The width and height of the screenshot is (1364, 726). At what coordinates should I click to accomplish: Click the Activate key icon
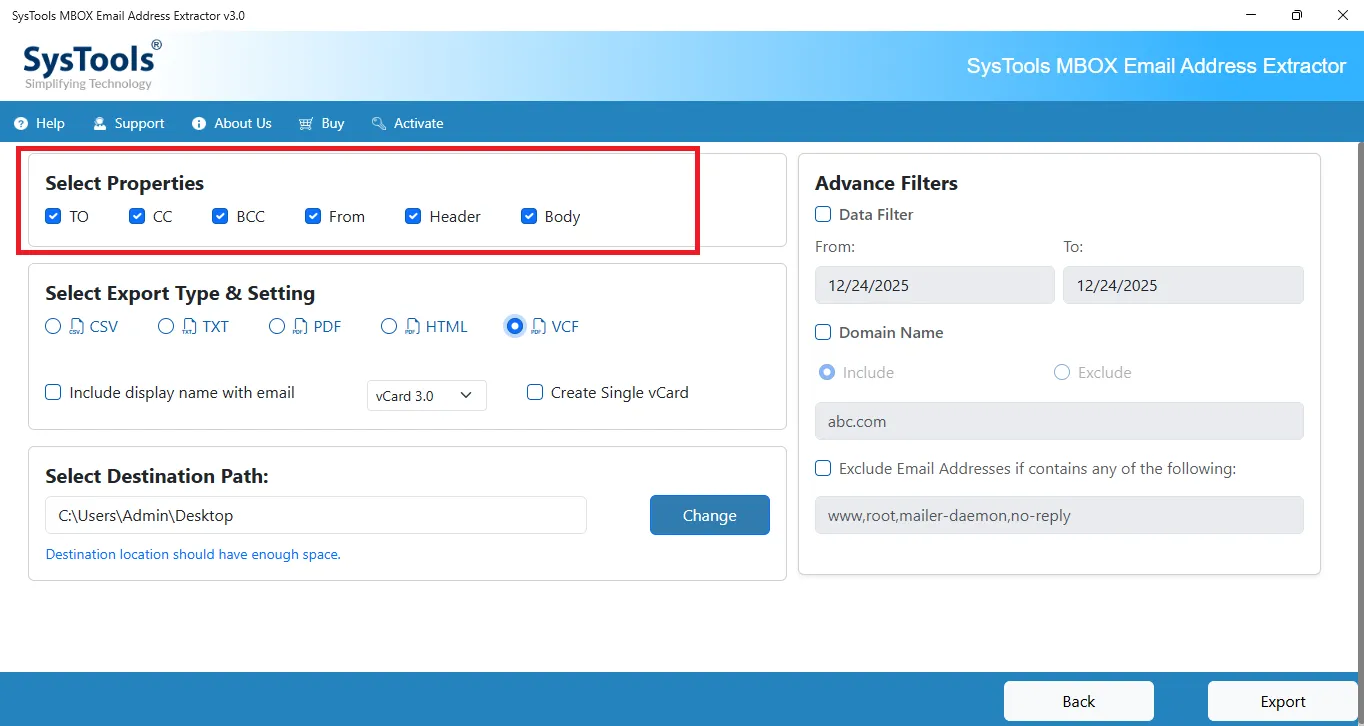coord(379,123)
